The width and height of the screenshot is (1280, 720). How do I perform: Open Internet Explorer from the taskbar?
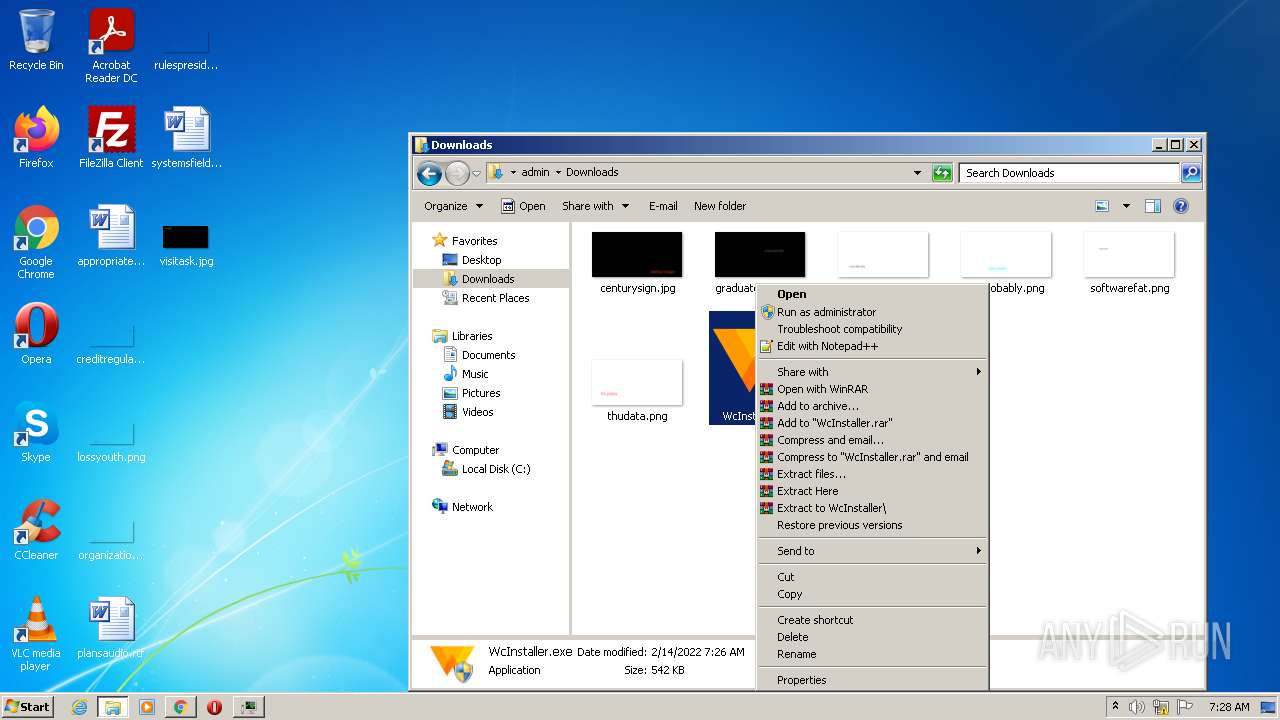79,707
